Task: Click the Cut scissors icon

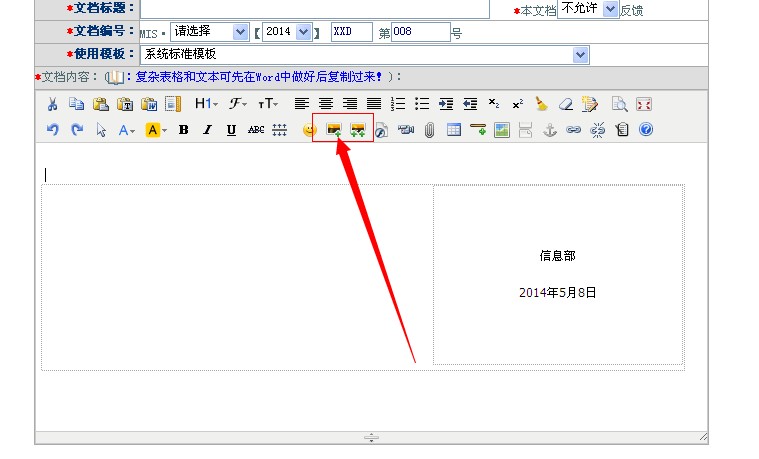Action: [x=53, y=103]
